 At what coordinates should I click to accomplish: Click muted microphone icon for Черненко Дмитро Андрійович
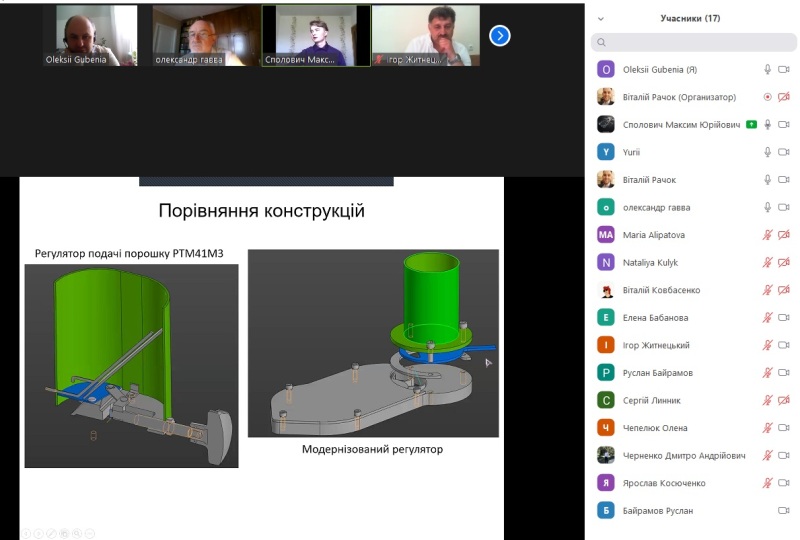coord(767,455)
